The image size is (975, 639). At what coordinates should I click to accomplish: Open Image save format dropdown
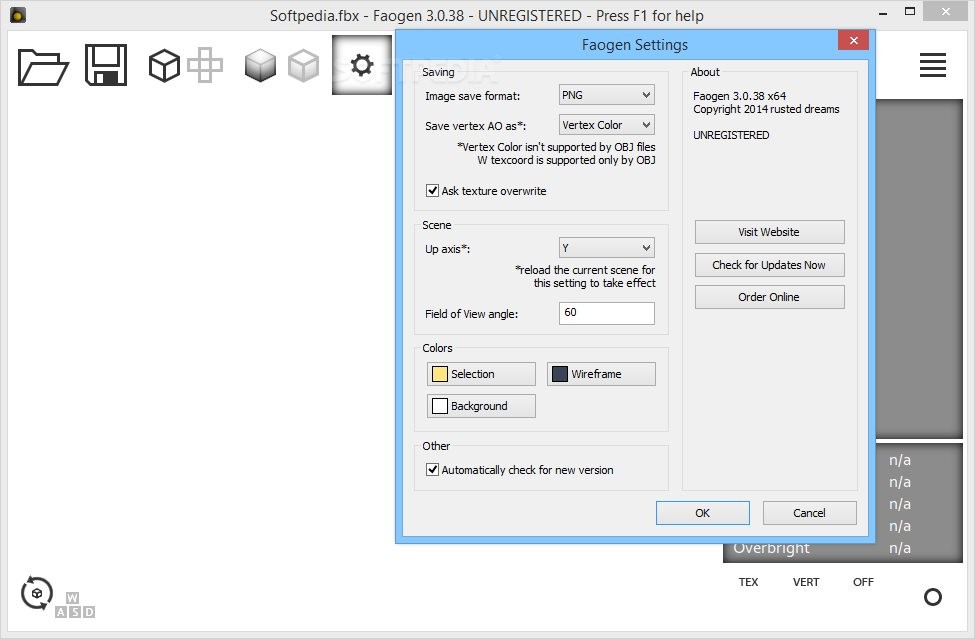(606, 95)
